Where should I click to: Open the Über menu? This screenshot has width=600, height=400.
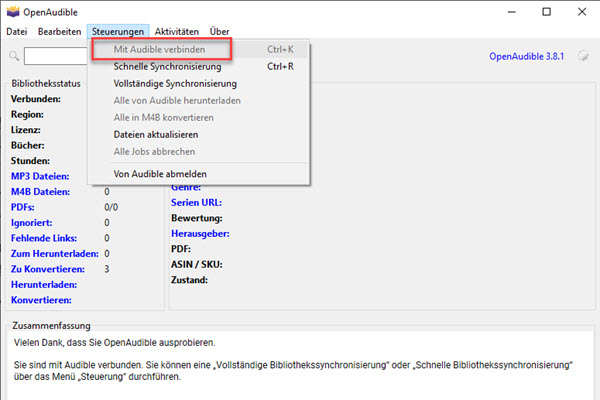coord(219,32)
